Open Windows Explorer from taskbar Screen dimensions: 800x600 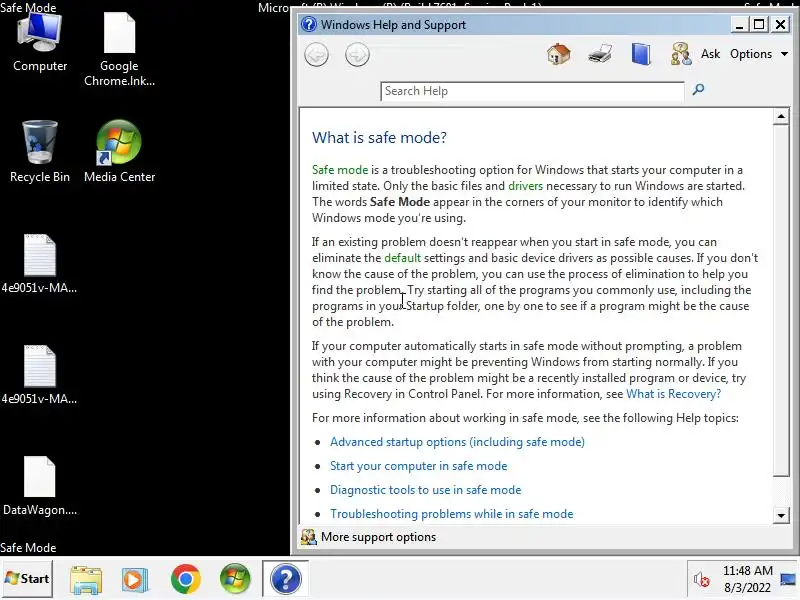click(x=86, y=580)
